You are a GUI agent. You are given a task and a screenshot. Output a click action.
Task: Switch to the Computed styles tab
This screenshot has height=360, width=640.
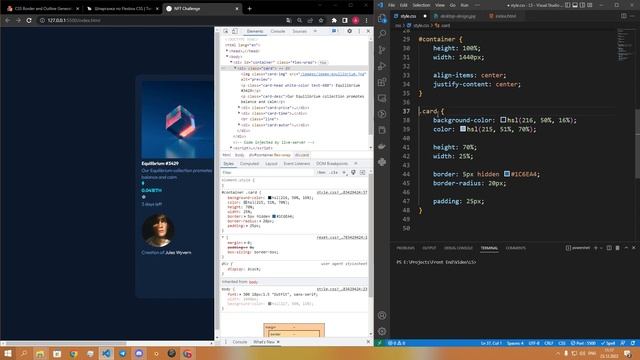(x=249, y=164)
